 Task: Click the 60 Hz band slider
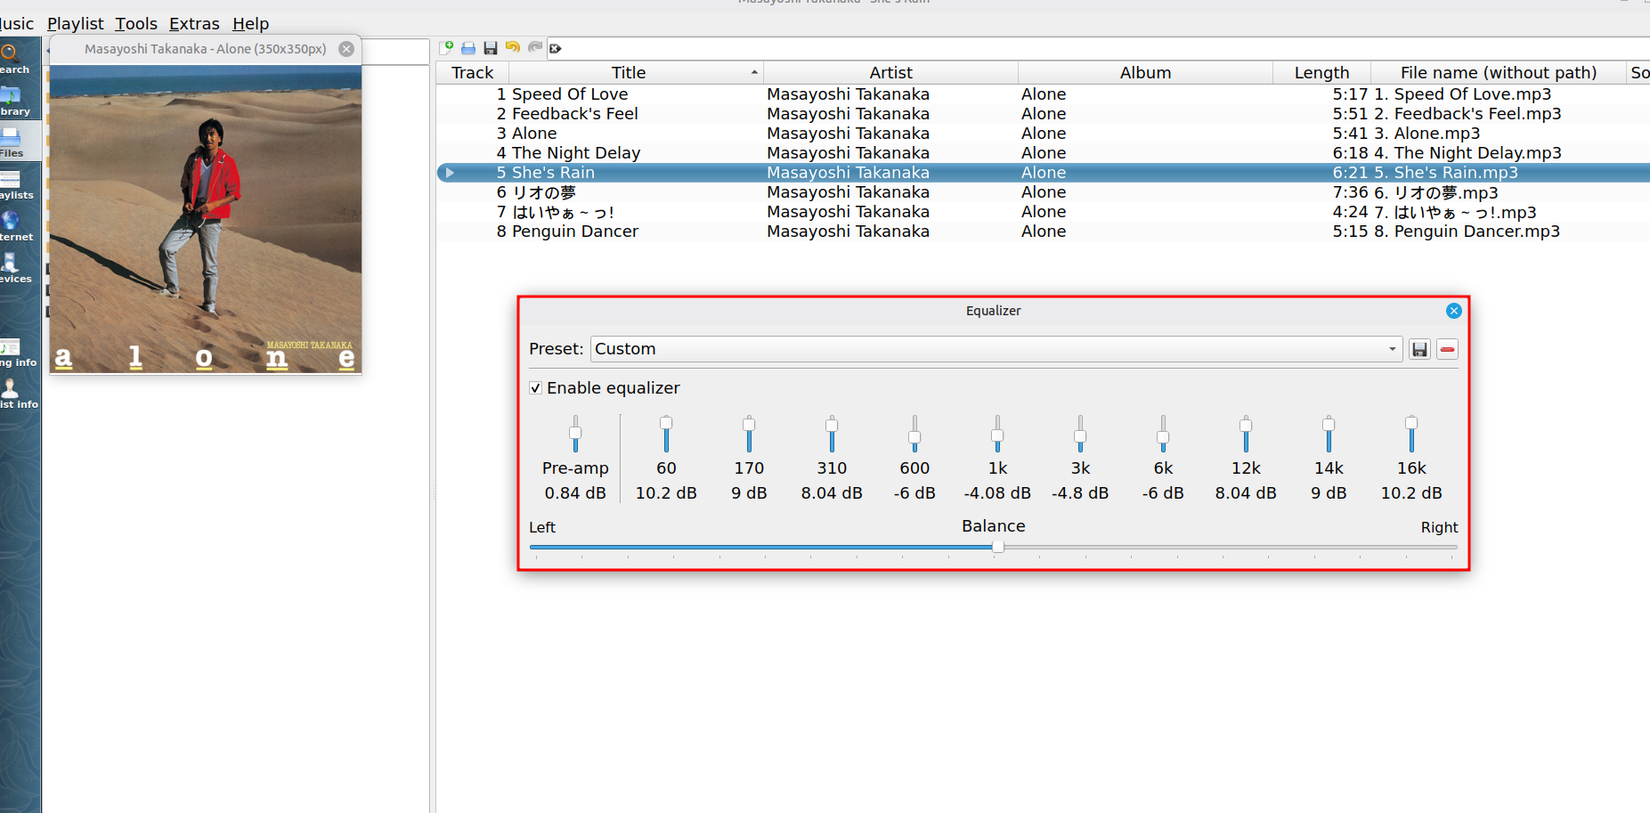pyautogui.click(x=666, y=434)
